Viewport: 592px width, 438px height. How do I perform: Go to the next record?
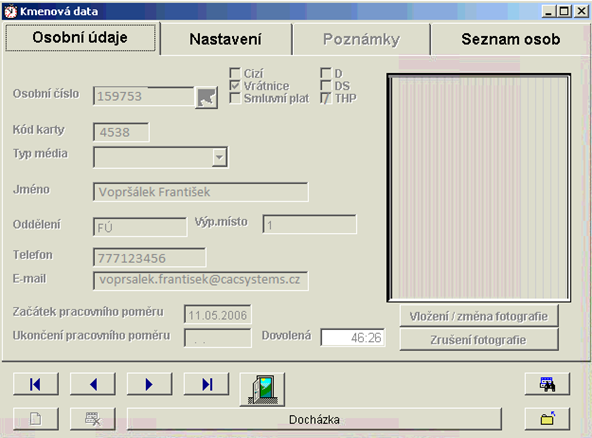click(x=150, y=384)
